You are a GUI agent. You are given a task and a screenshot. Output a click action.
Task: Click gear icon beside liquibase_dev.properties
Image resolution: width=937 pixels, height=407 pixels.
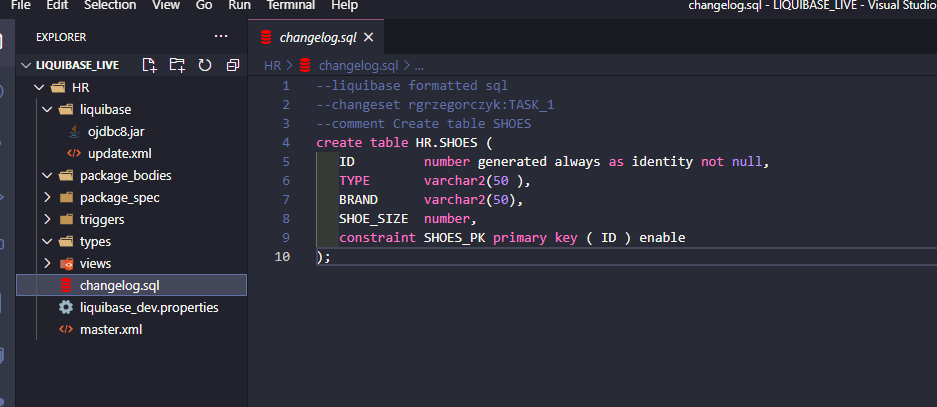[x=66, y=308]
